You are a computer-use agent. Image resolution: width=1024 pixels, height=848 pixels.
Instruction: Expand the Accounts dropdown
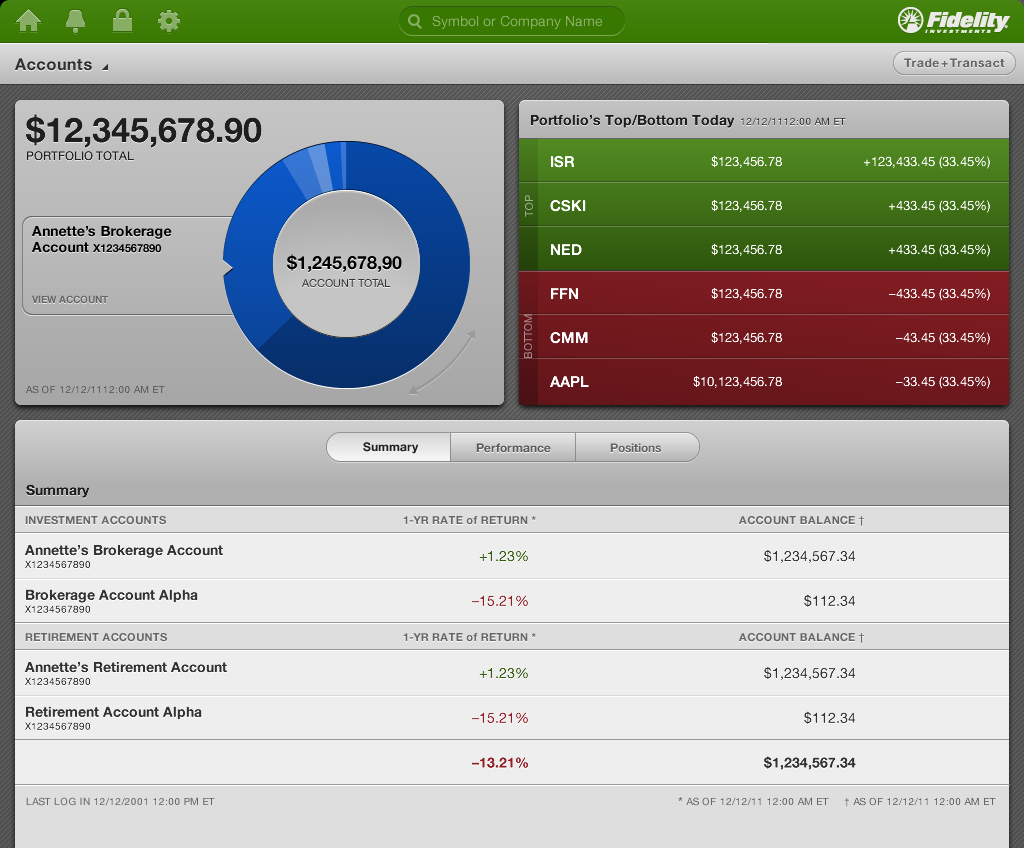[x=61, y=65]
